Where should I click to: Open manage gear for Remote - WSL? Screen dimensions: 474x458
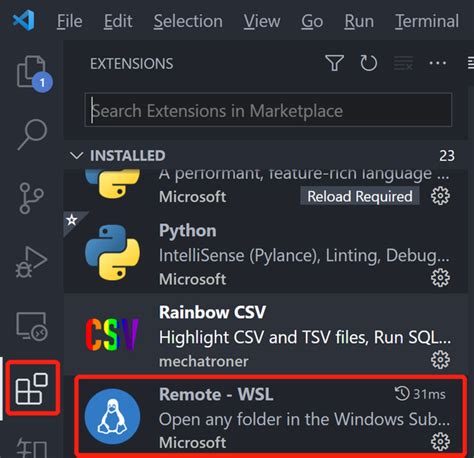click(440, 442)
